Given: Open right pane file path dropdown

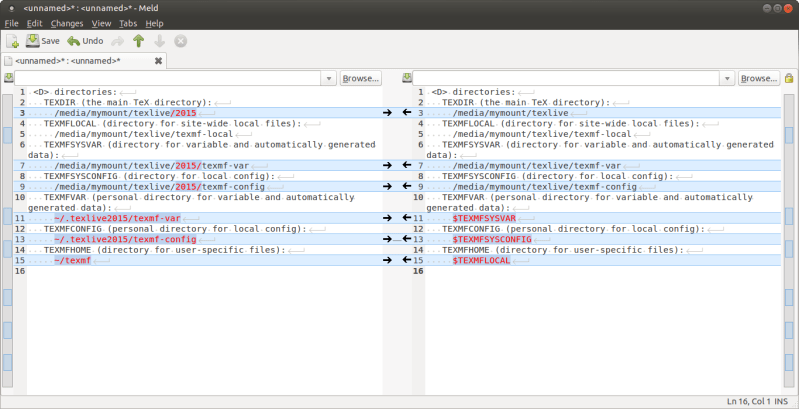Looking at the screenshot, I should click(727, 78).
